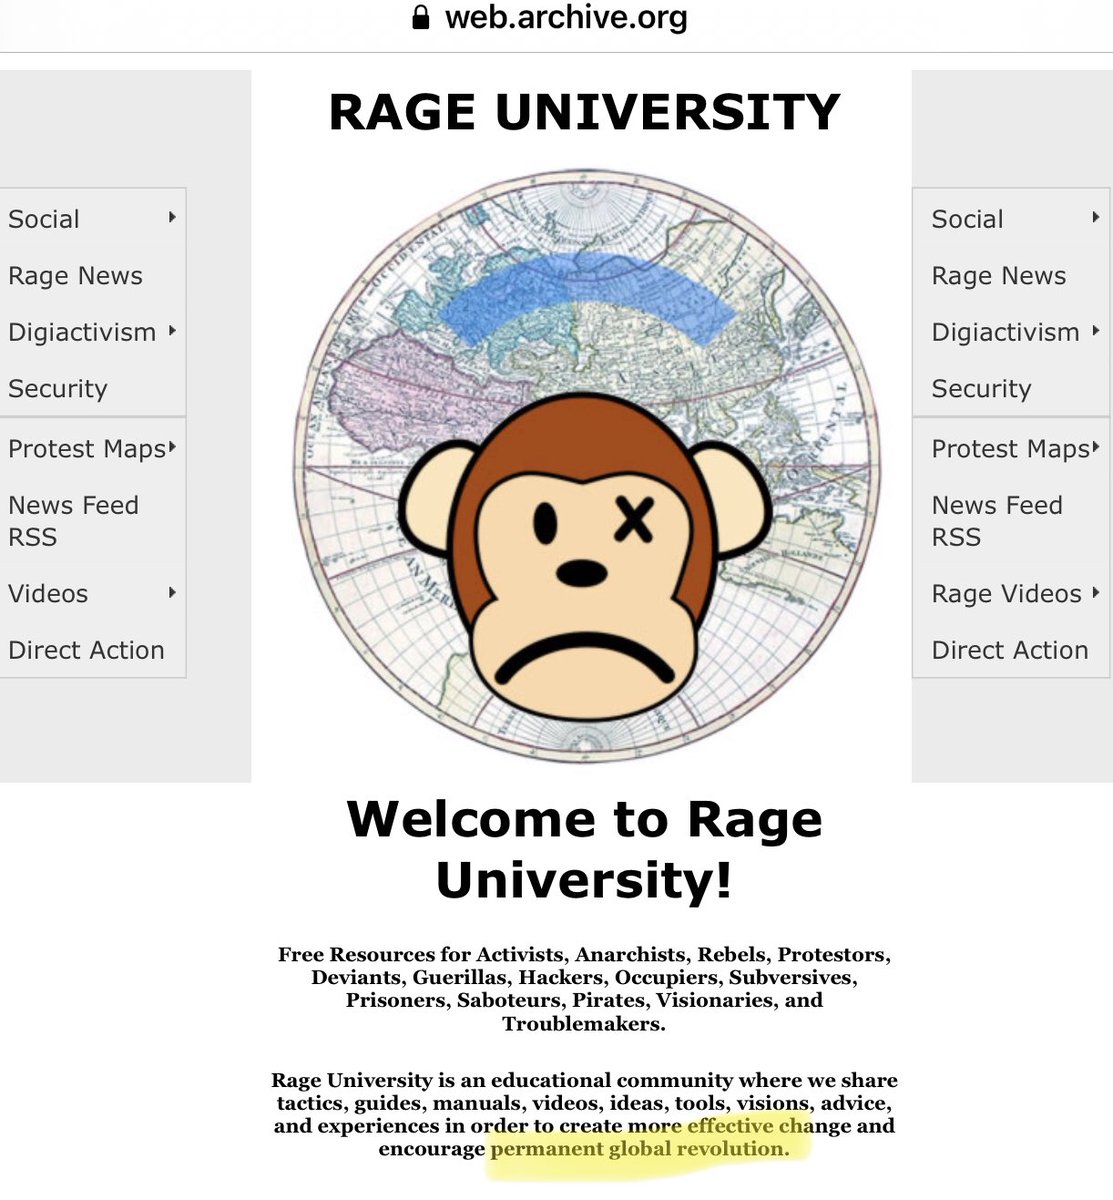Viewport: 1113px width, 1200px height.
Task: Open Rage News in right menu
Action: 999,276
